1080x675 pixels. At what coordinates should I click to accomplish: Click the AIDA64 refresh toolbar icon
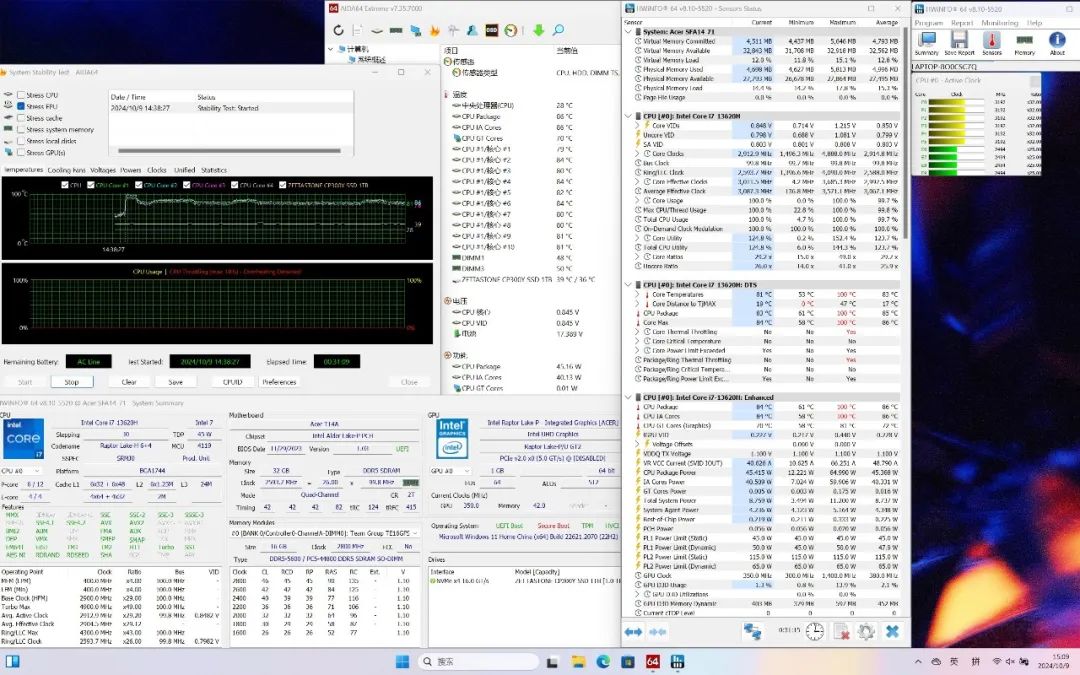pyautogui.click(x=338, y=30)
